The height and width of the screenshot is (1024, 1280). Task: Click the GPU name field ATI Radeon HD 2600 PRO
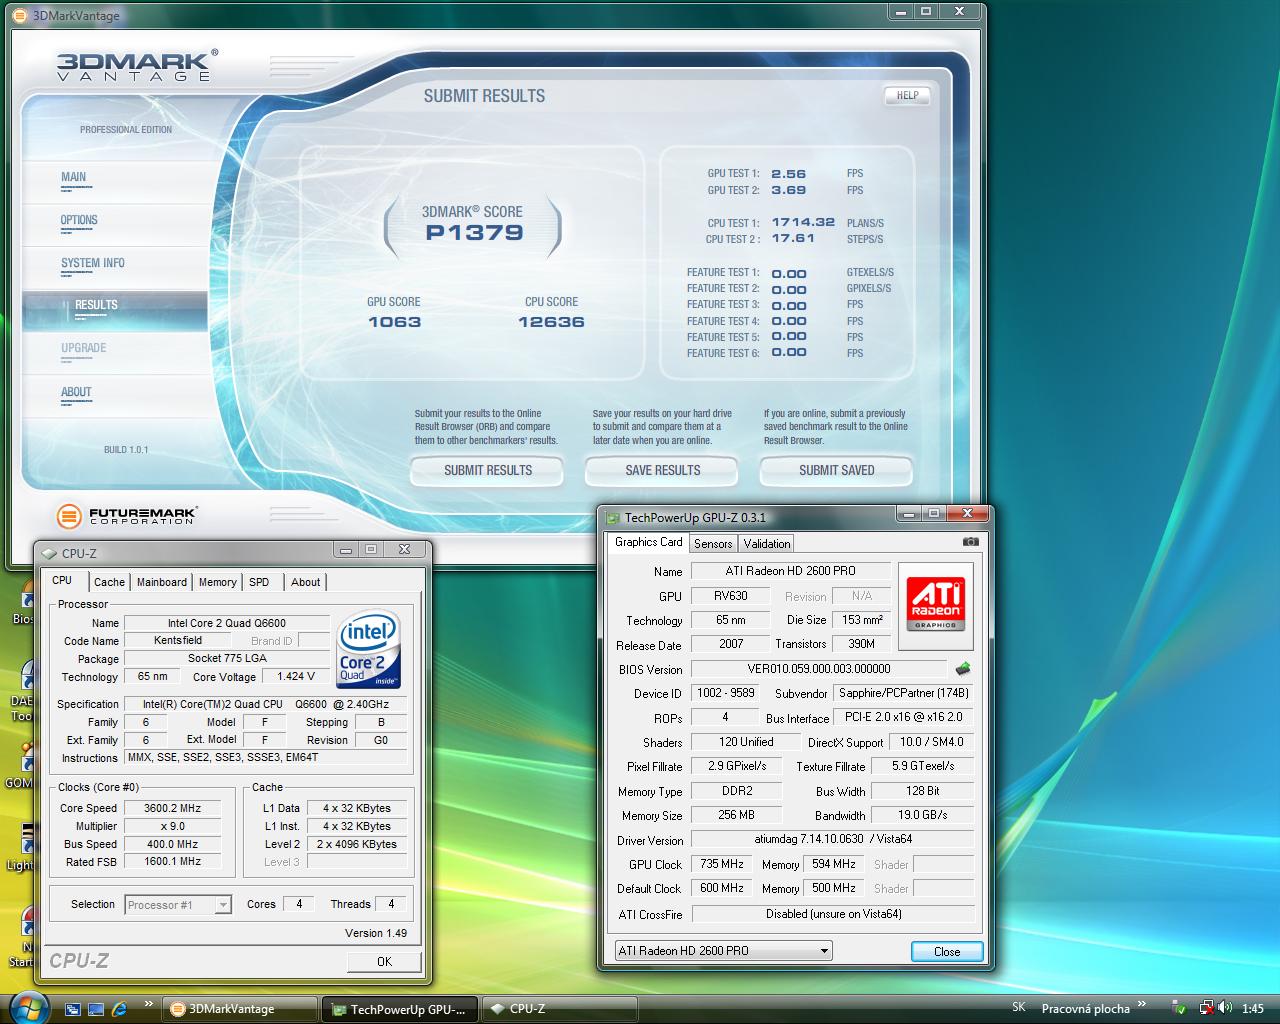coord(790,571)
